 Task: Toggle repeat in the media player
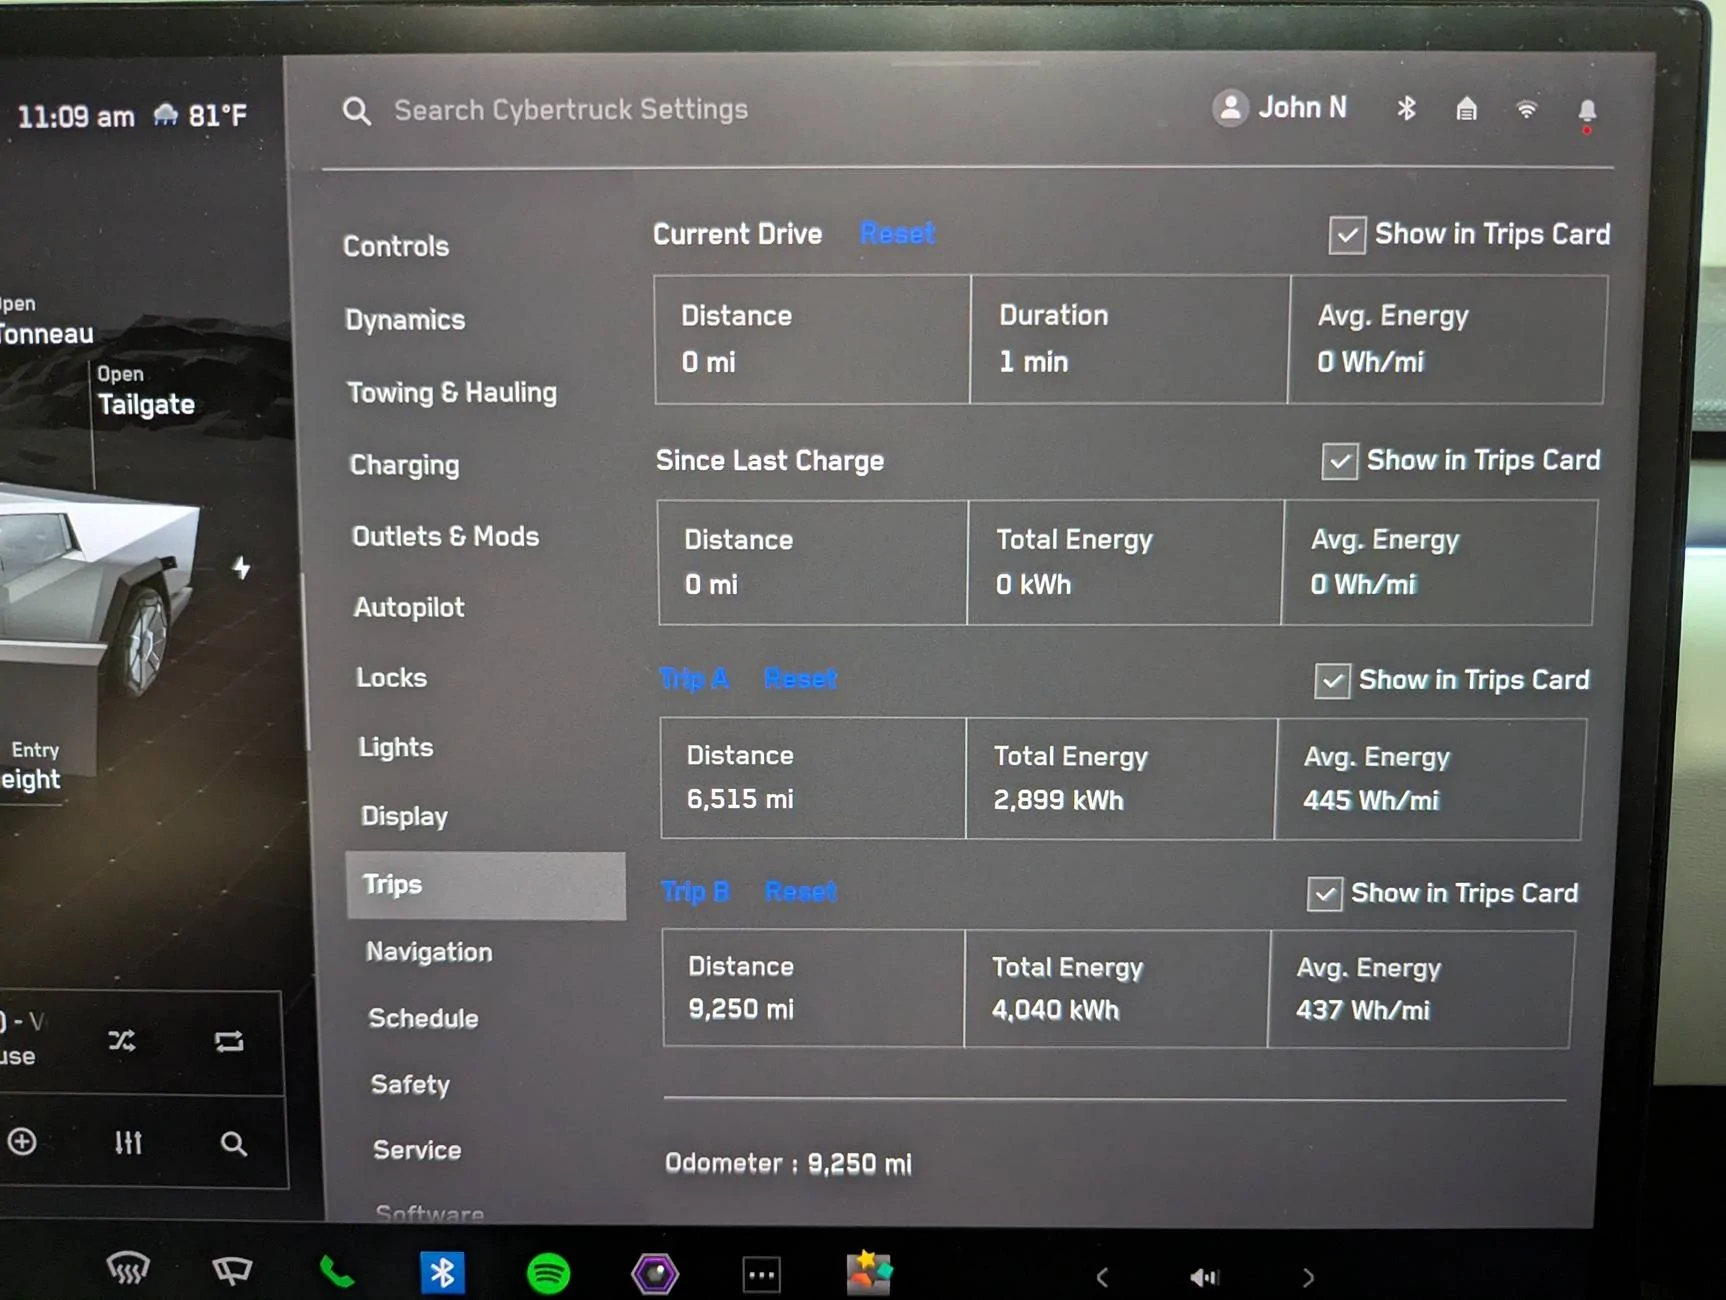229,1042
